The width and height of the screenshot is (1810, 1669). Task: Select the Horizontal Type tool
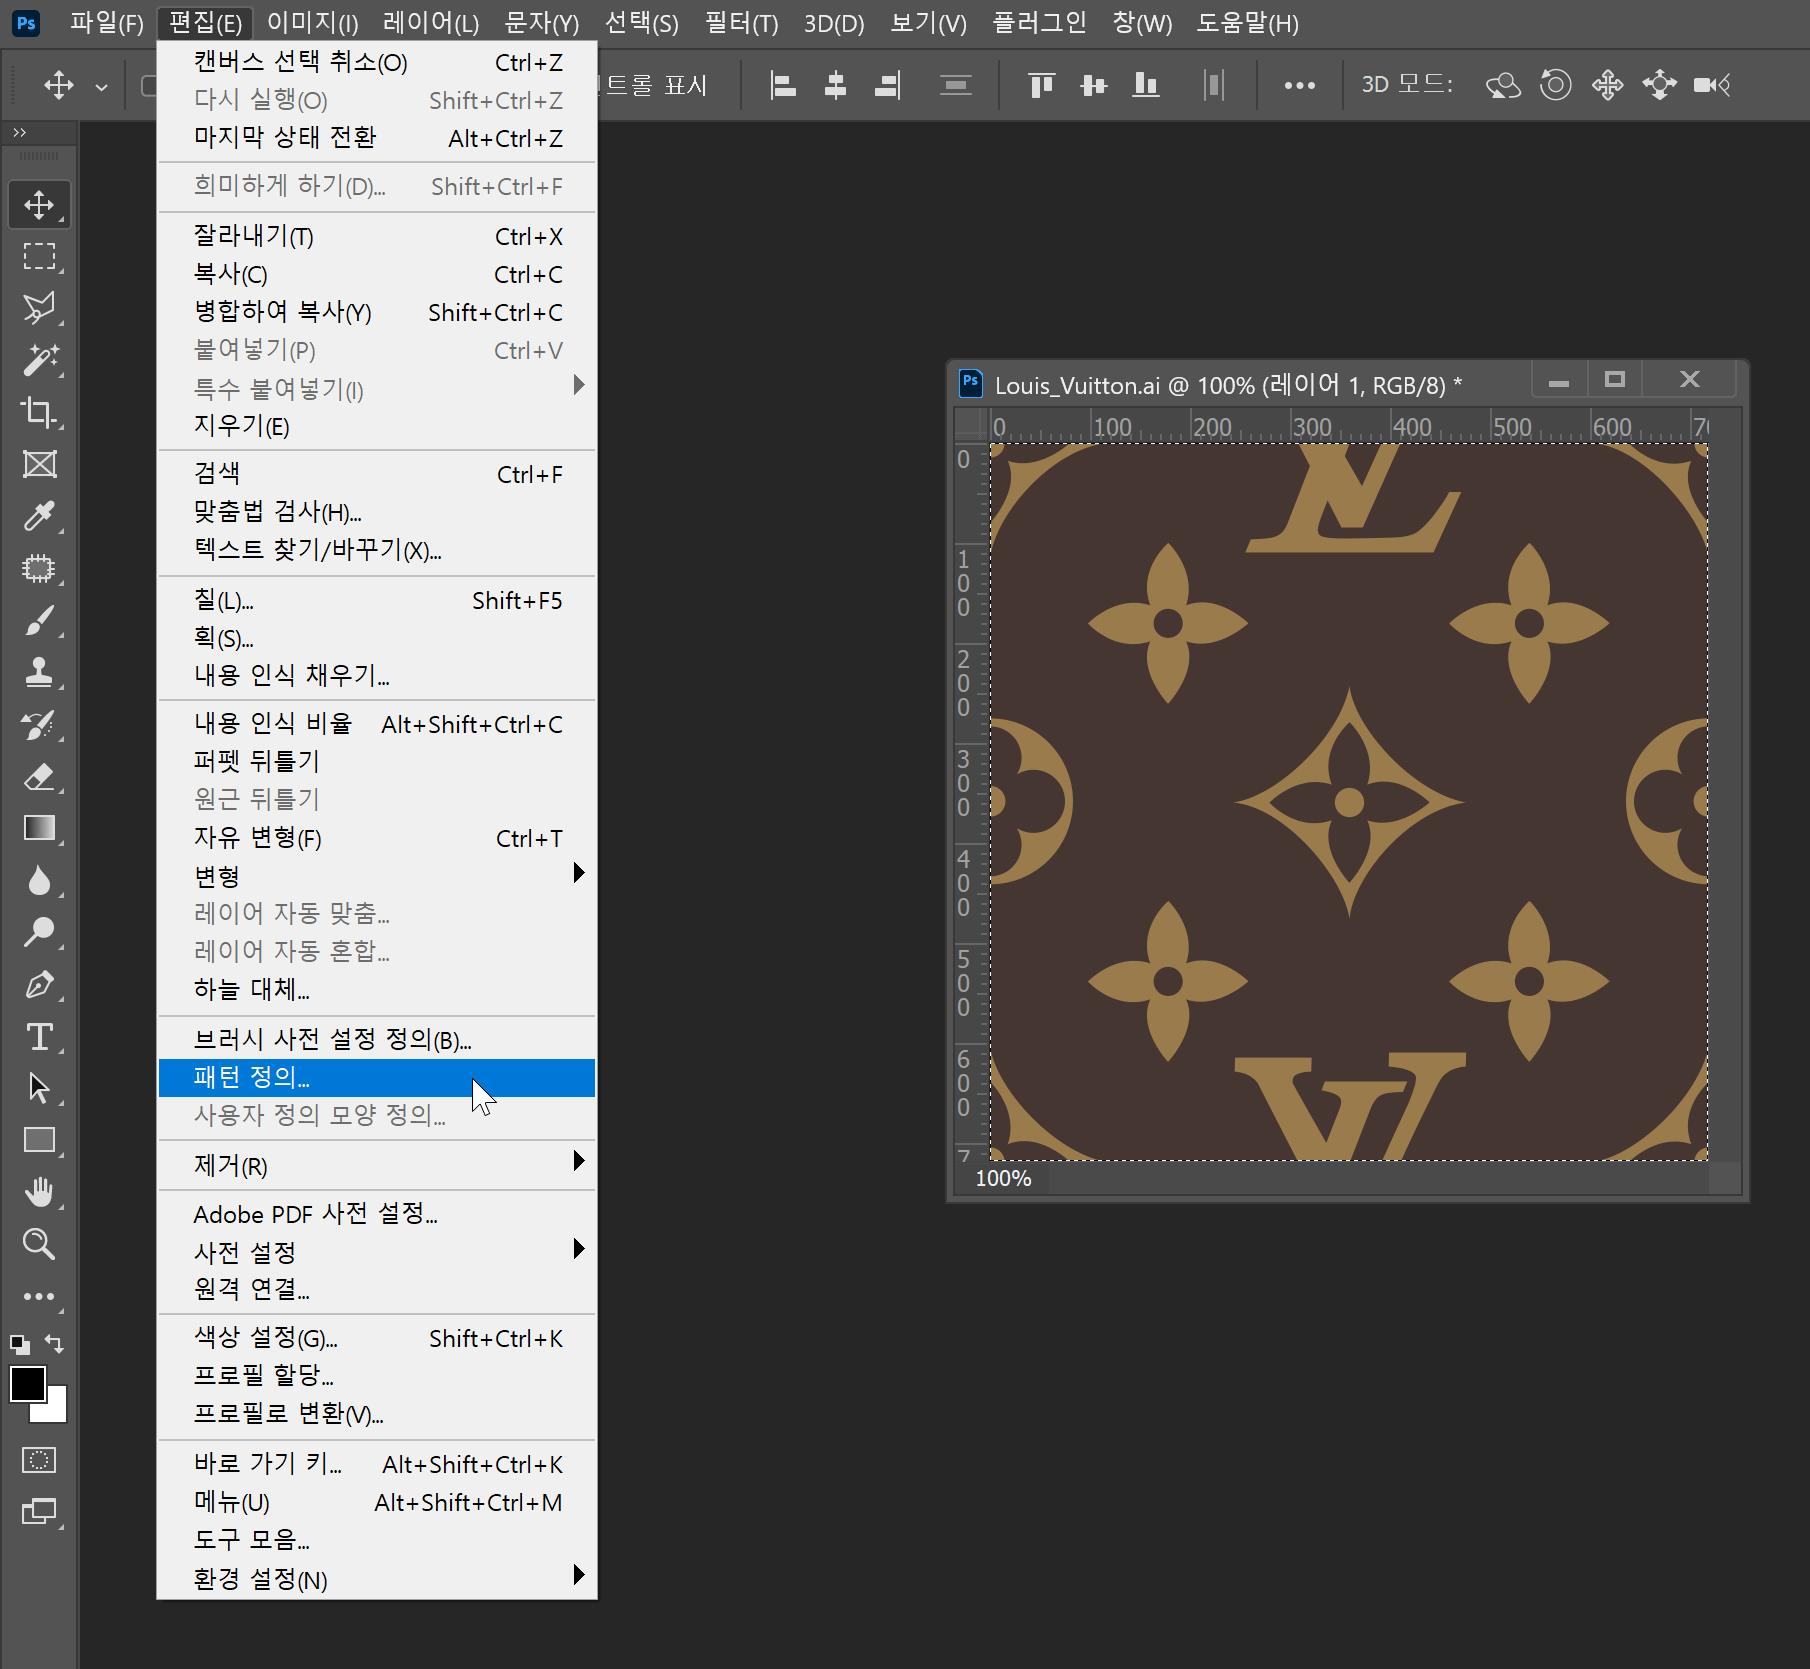tap(39, 1037)
